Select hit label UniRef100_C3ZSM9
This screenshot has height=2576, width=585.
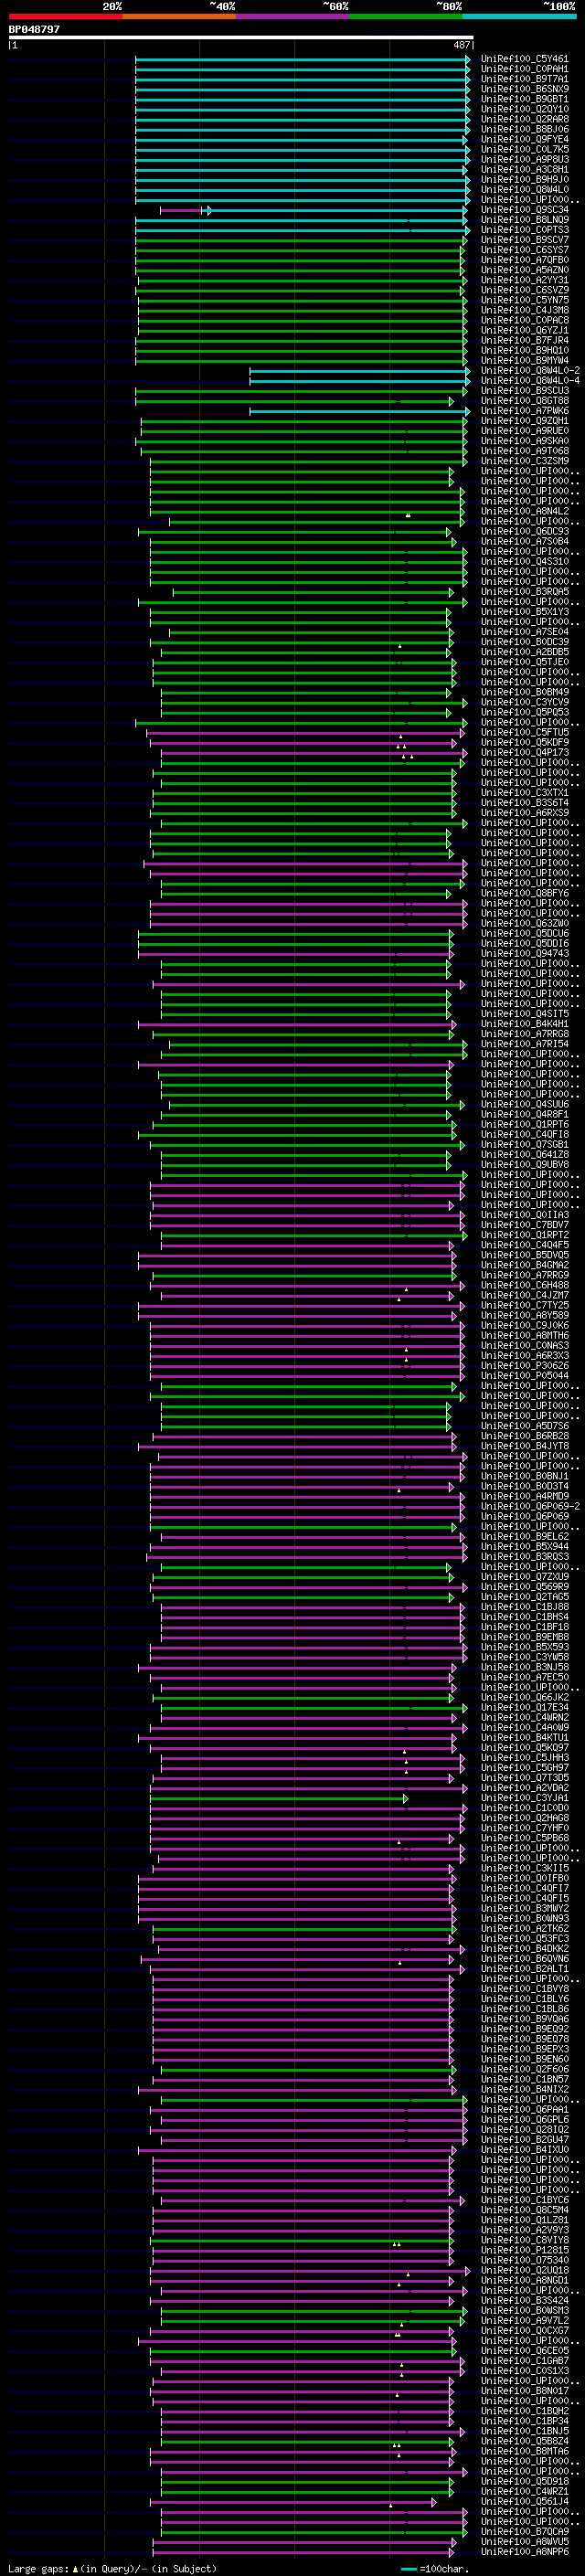coord(525,461)
